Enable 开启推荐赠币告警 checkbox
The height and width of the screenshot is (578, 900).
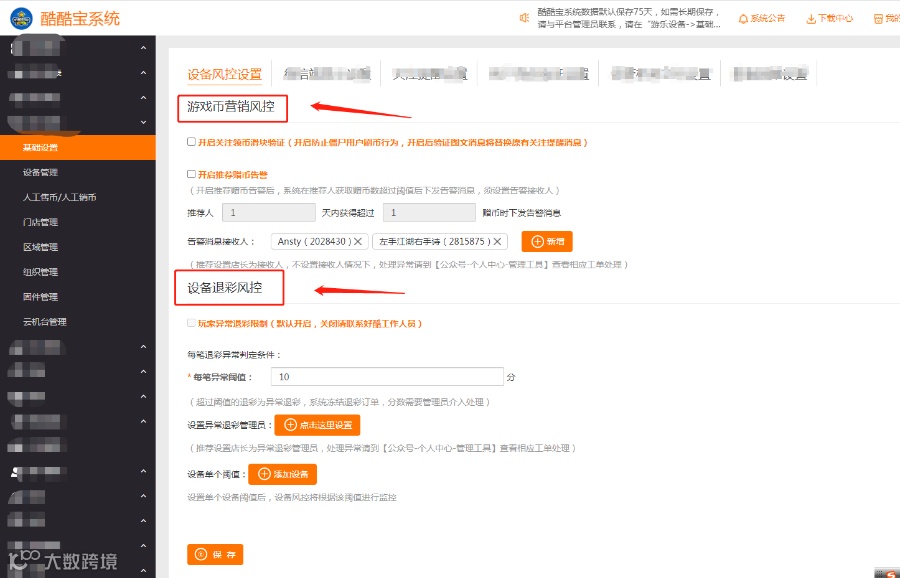[x=191, y=174]
